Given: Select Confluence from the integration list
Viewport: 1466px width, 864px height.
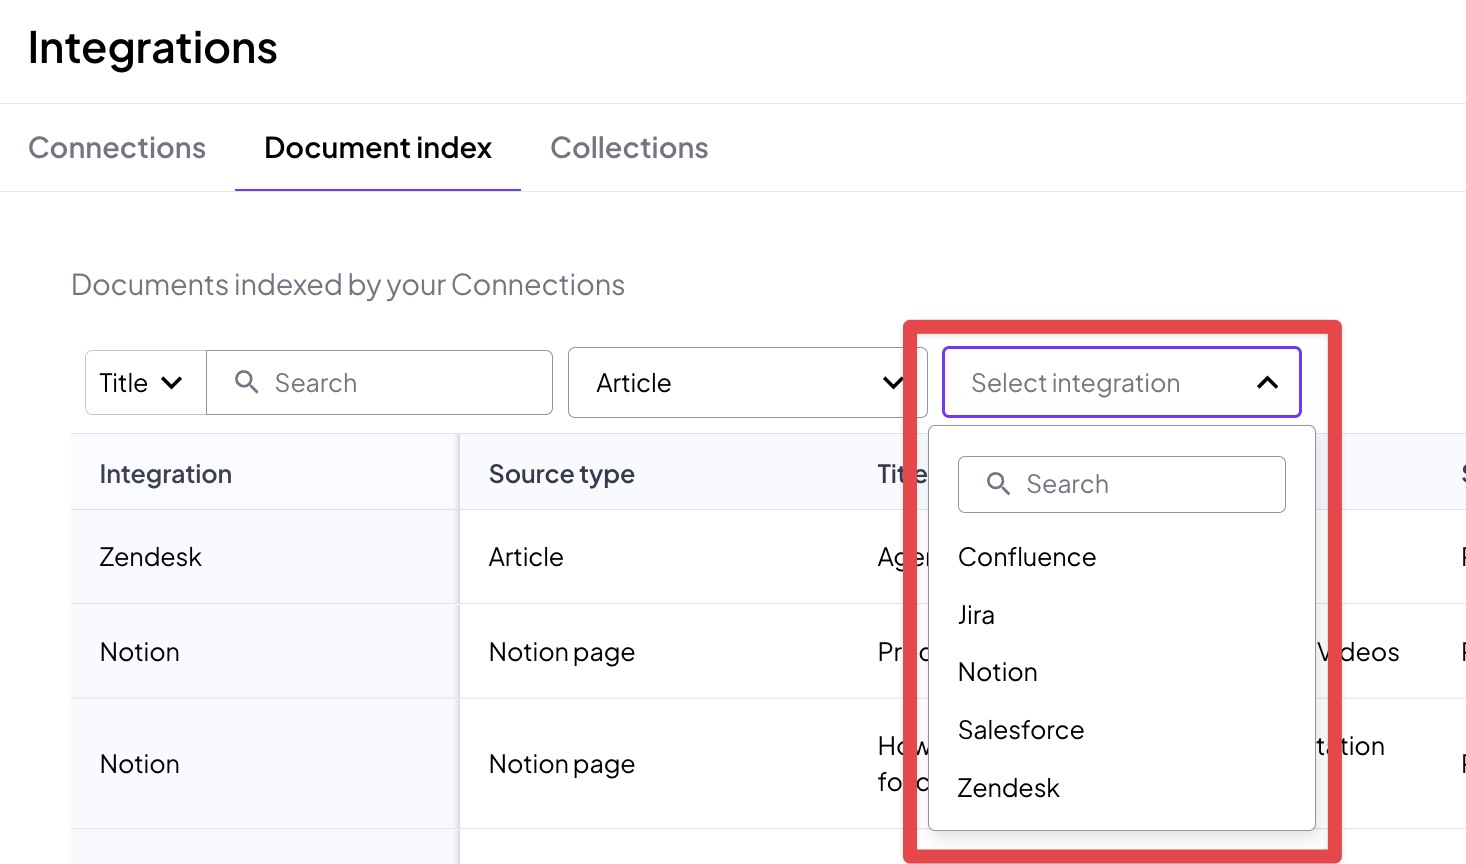Looking at the screenshot, I should (1027, 557).
